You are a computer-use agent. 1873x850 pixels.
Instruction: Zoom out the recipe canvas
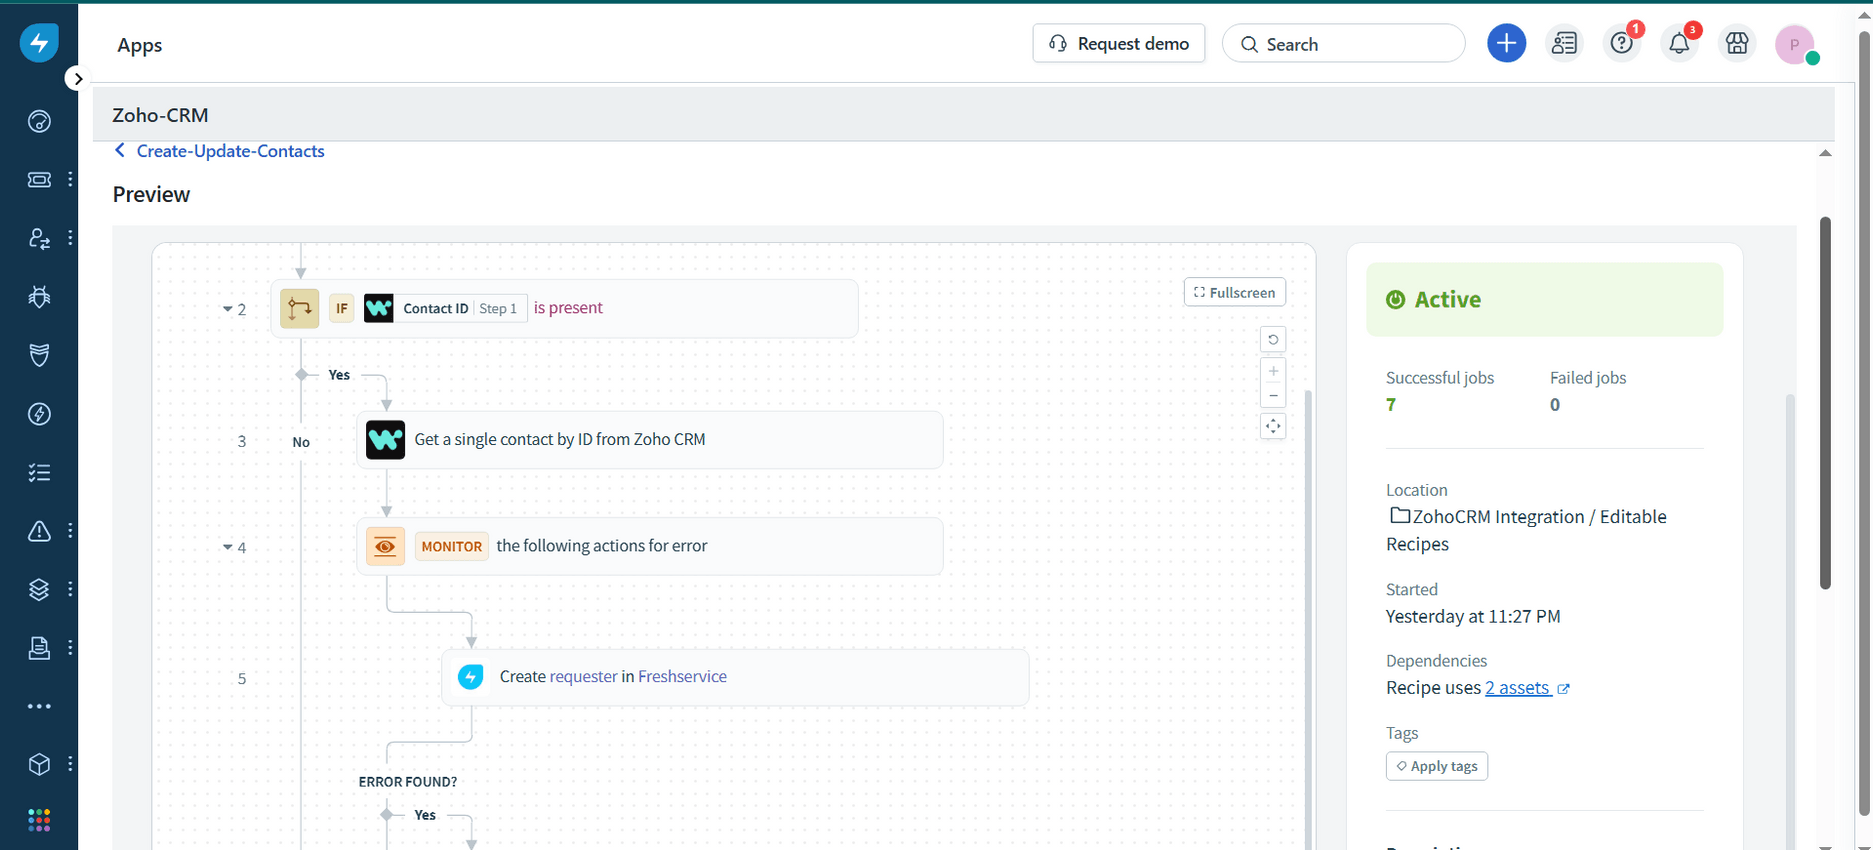[1273, 396]
